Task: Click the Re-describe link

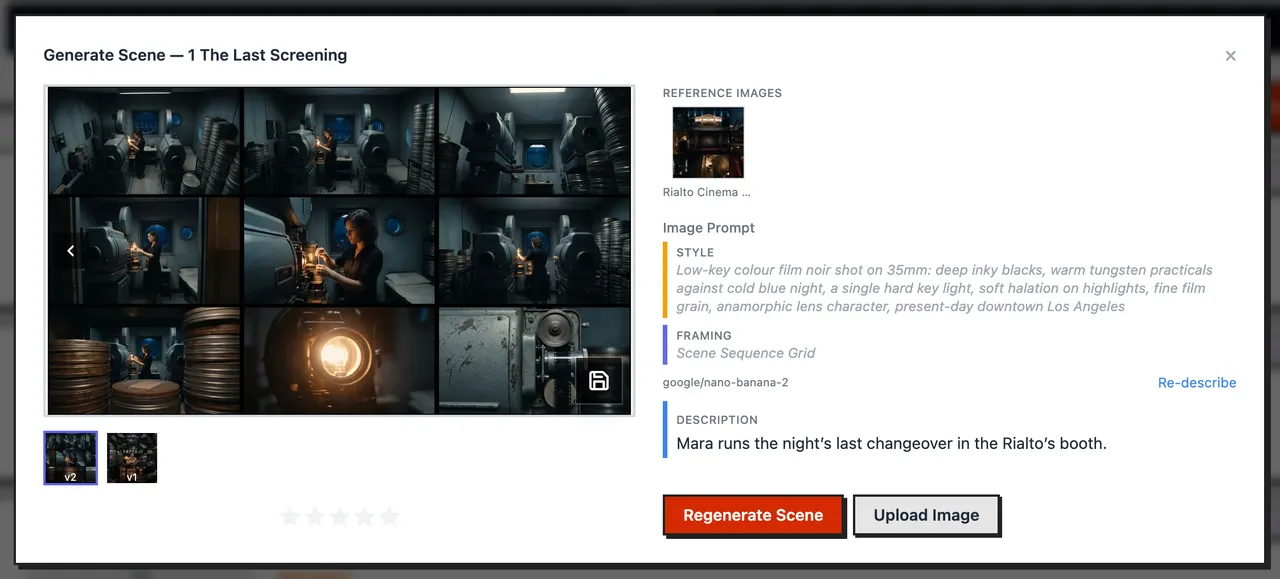Action: coord(1197,383)
